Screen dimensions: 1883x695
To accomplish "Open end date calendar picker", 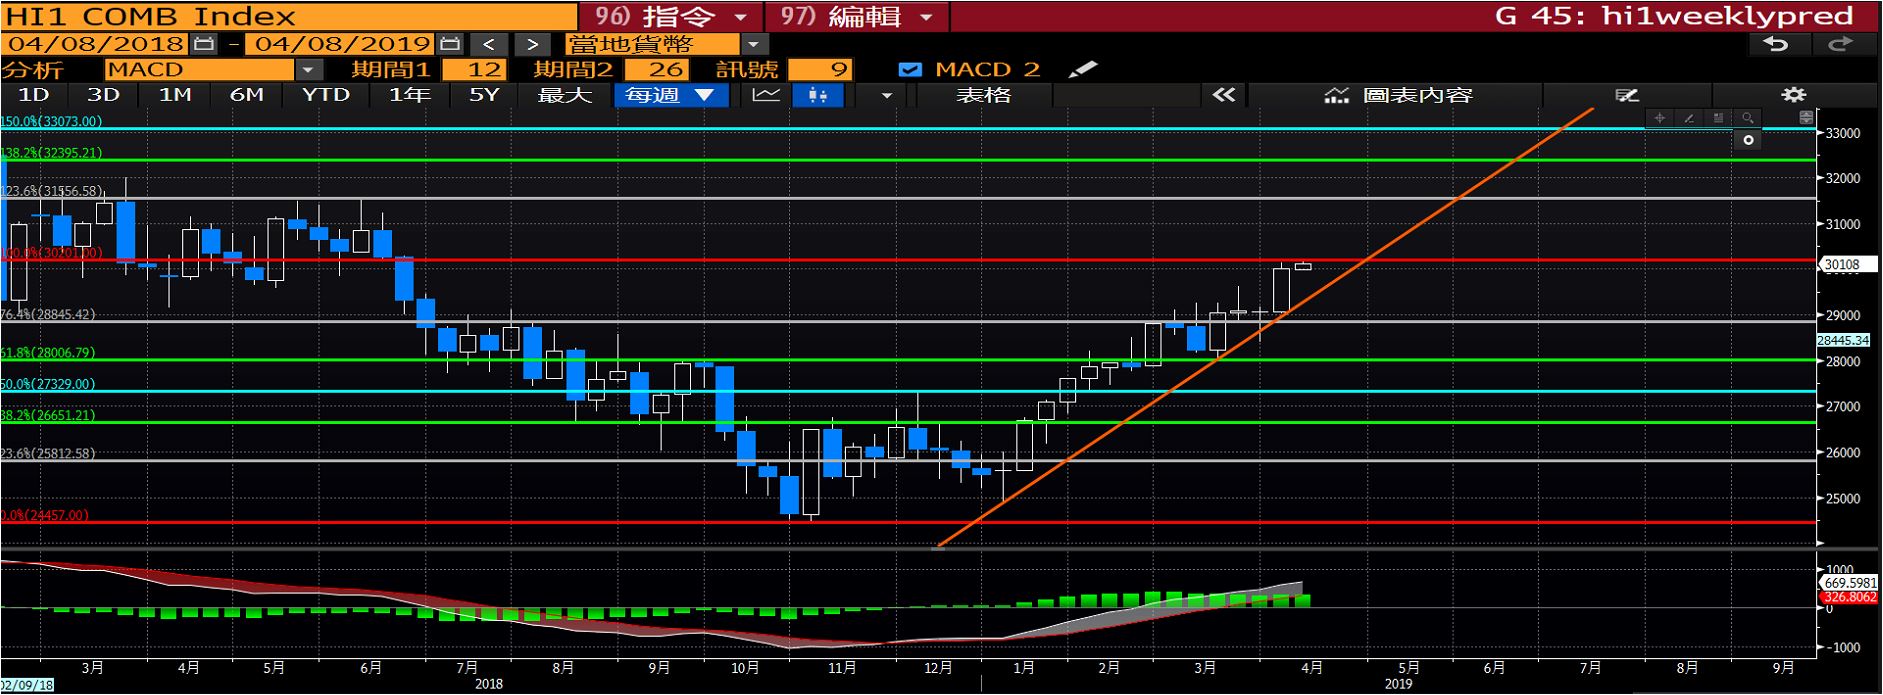I will 450,44.
